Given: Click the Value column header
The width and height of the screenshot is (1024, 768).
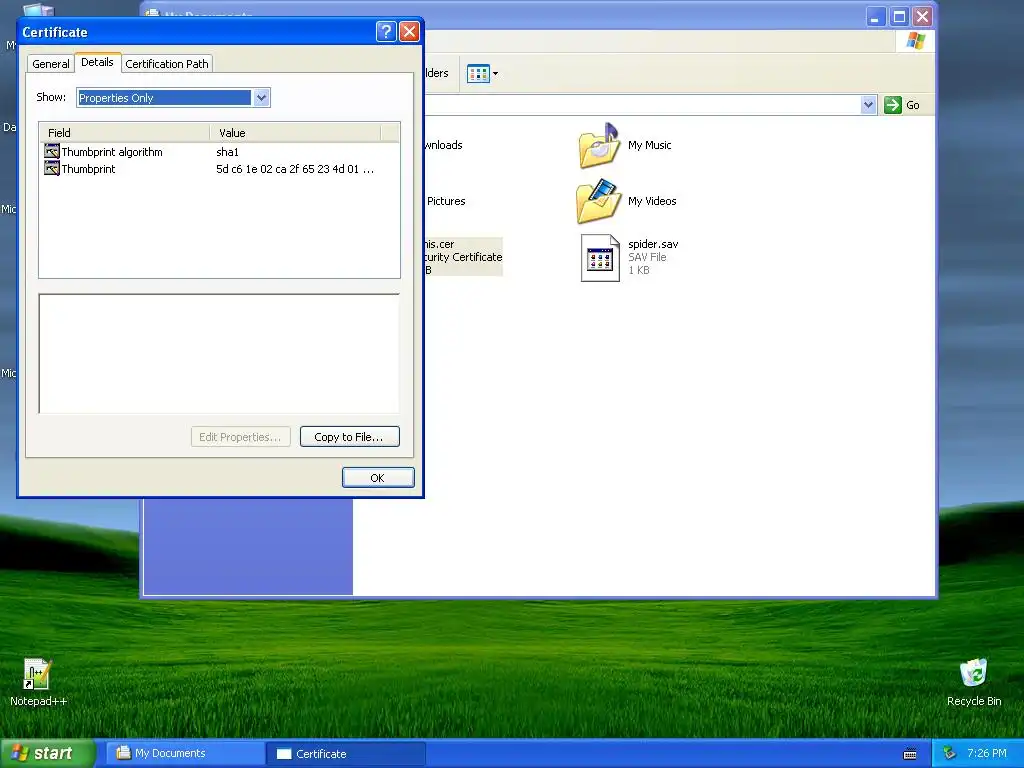Looking at the screenshot, I should (x=295, y=133).
